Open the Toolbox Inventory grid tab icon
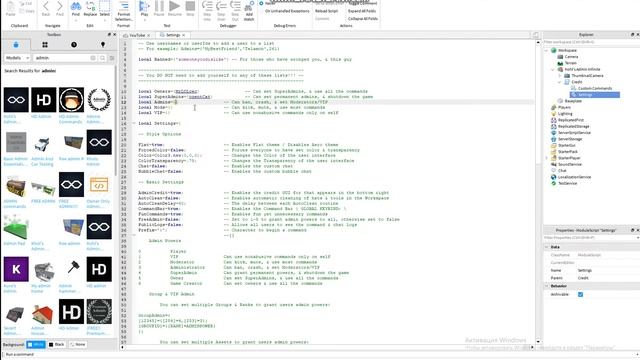 [45, 44]
